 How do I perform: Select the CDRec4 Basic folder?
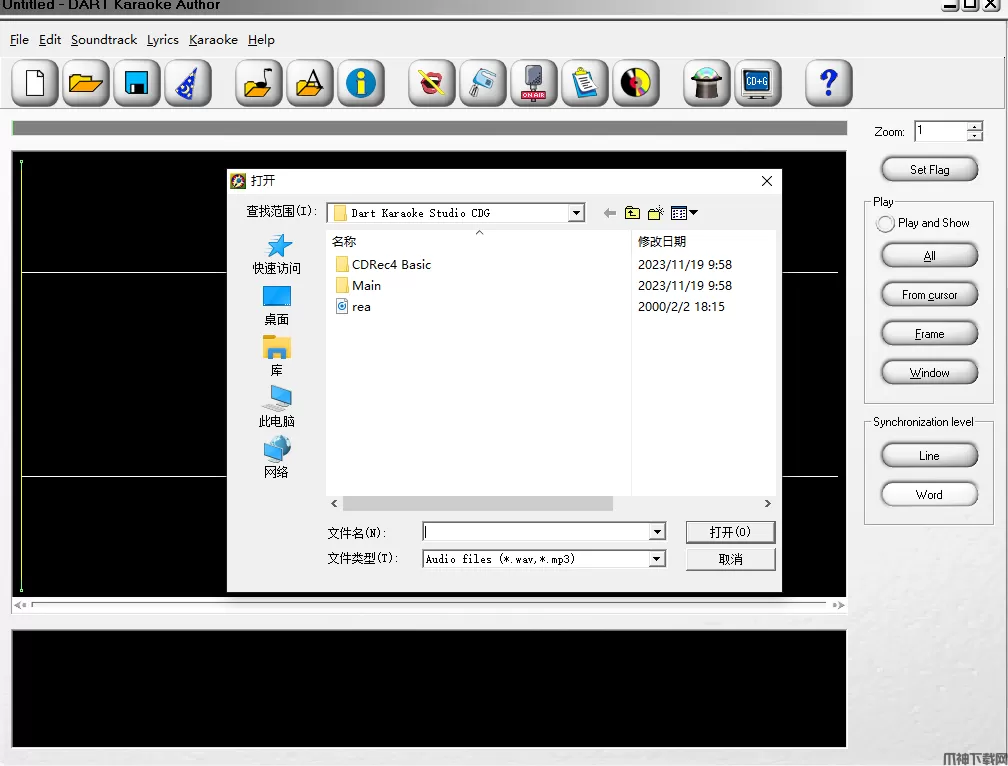tap(391, 265)
